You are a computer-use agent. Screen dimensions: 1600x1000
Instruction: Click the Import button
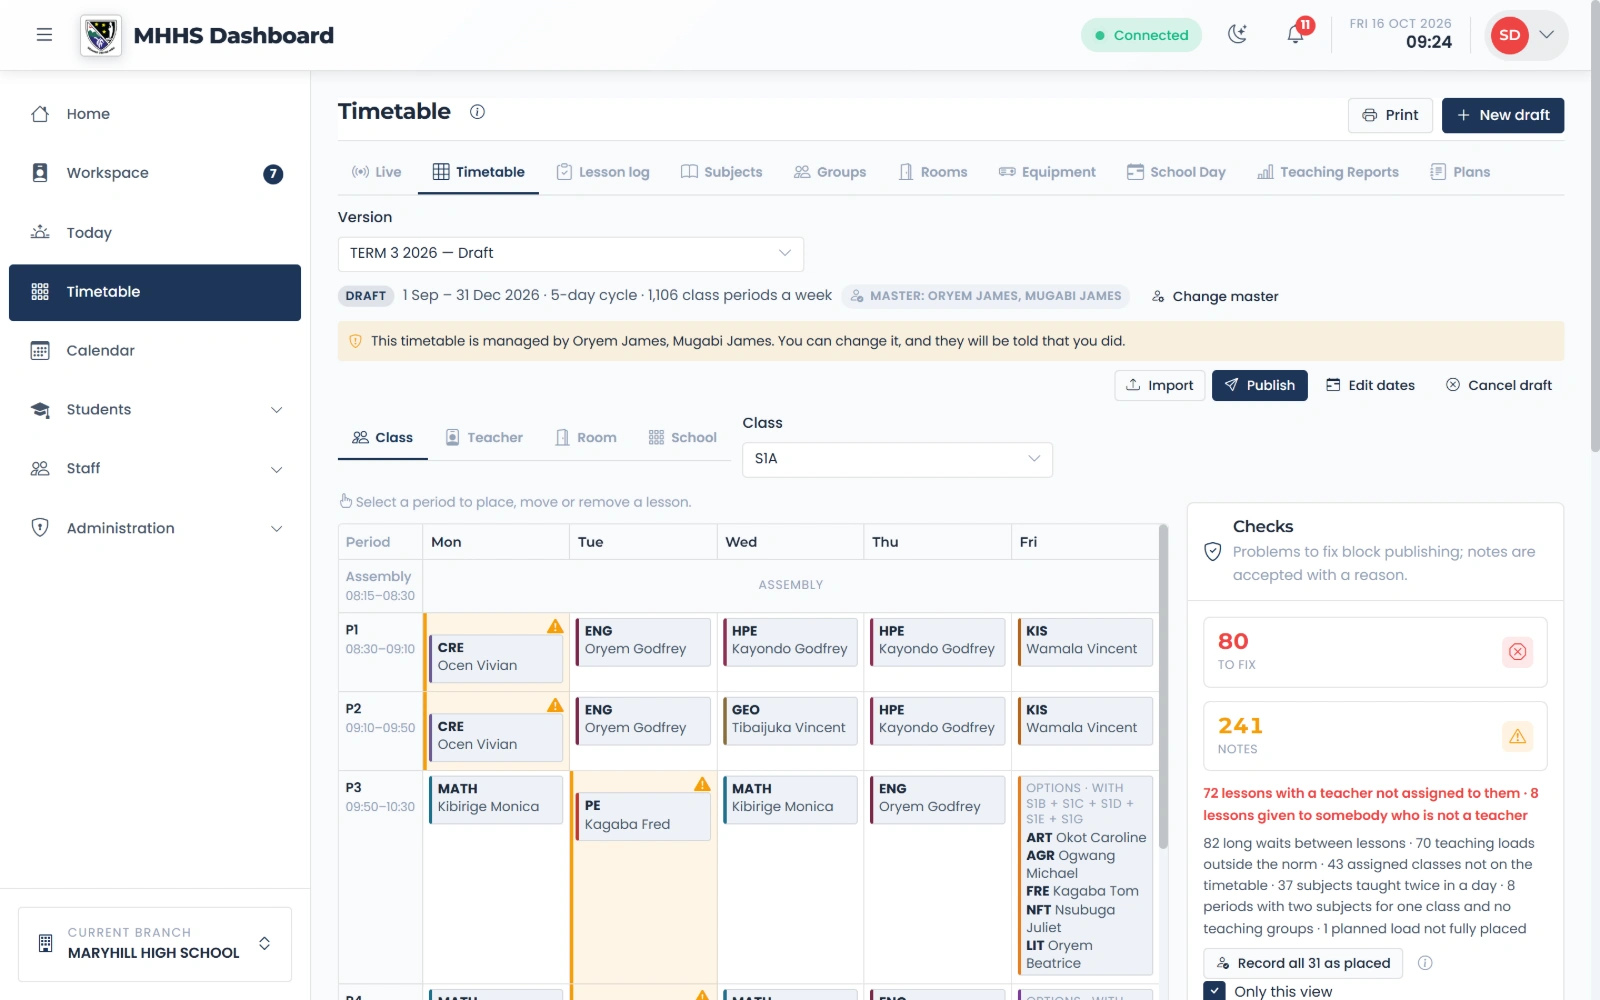pyautogui.click(x=1160, y=386)
